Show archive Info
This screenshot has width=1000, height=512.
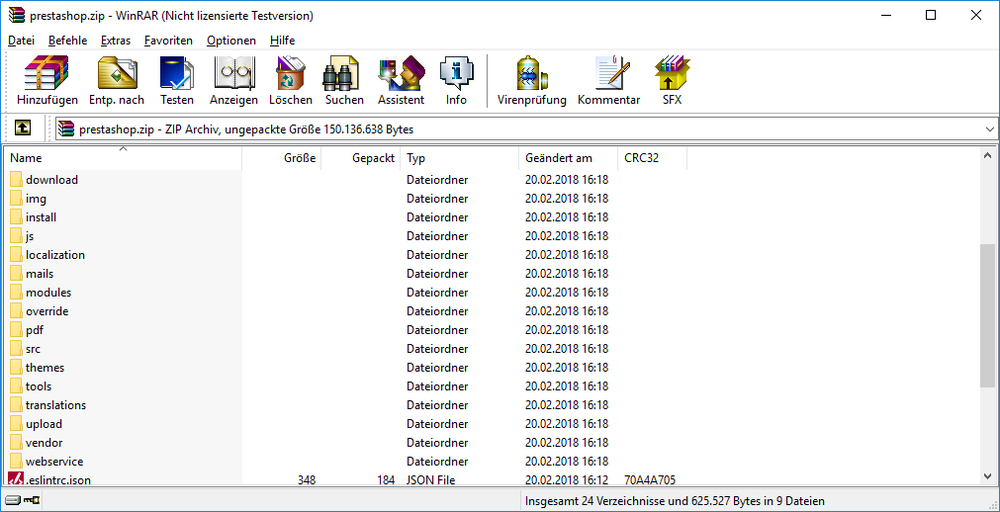click(x=456, y=80)
